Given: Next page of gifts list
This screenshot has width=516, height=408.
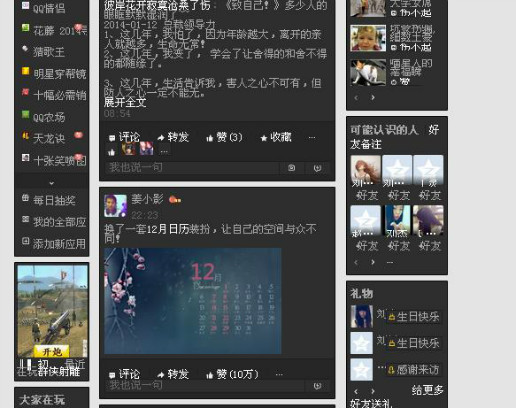Looking at the screenshot, I should click(373, 391).
